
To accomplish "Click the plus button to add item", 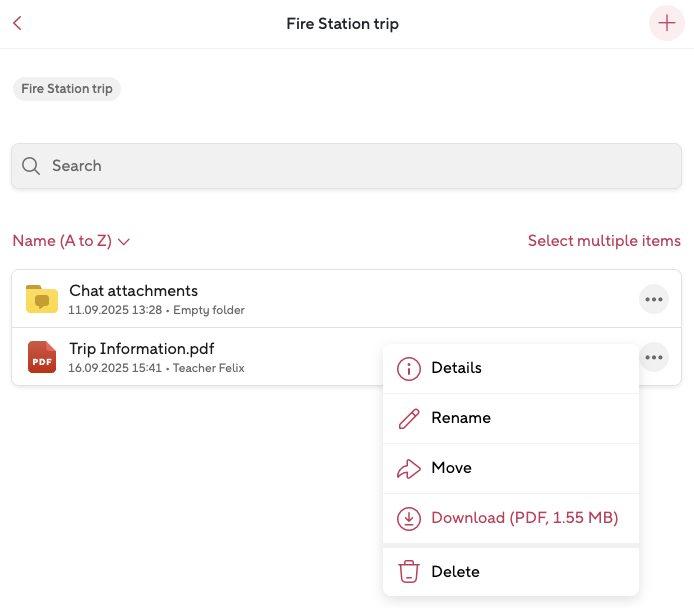I will pos(667,24).
